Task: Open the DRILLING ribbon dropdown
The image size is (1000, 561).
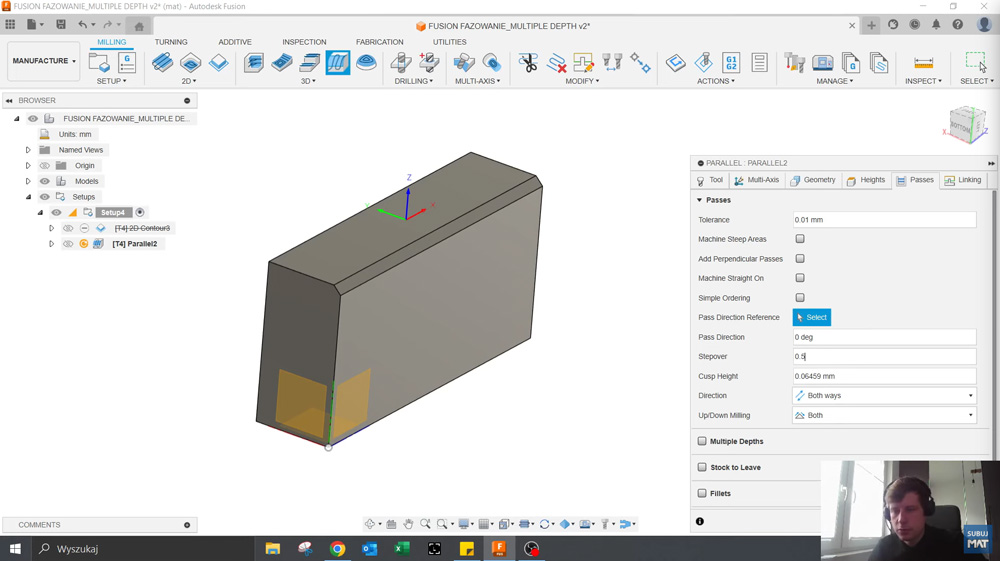Action: point(414,81)
